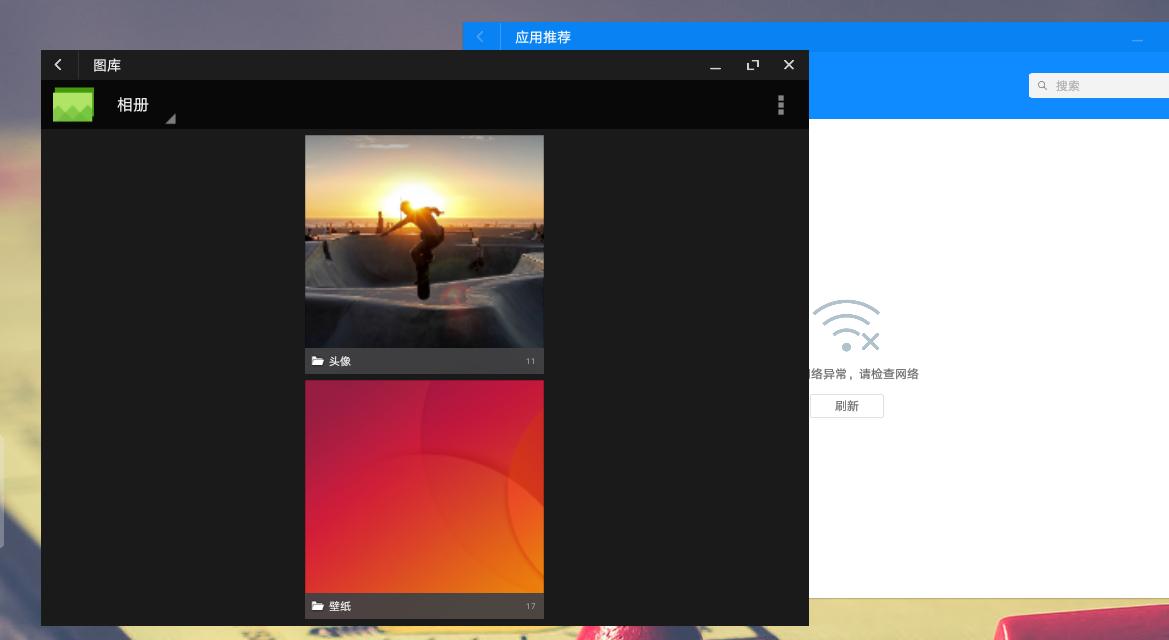Screen dimensions: 1169x640
Task: Minimize the 图库 window
Action: coord(716,66)
